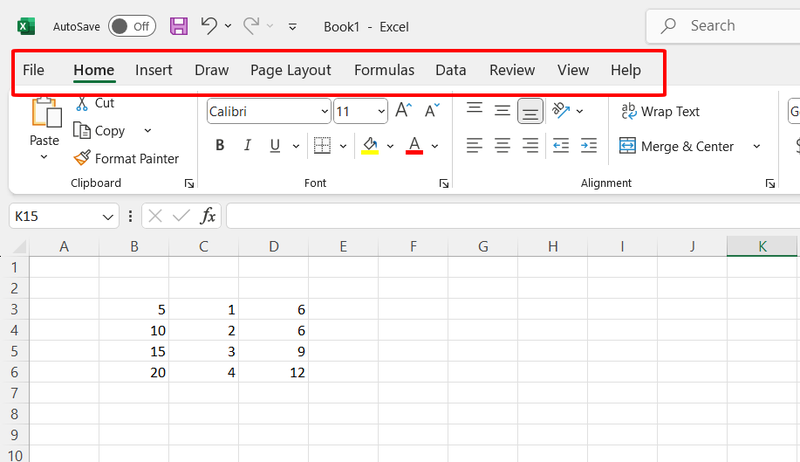This screenshot has height=462, width=800.
Task: Click inside the formula bar
Action: click(x=513, y=216)
